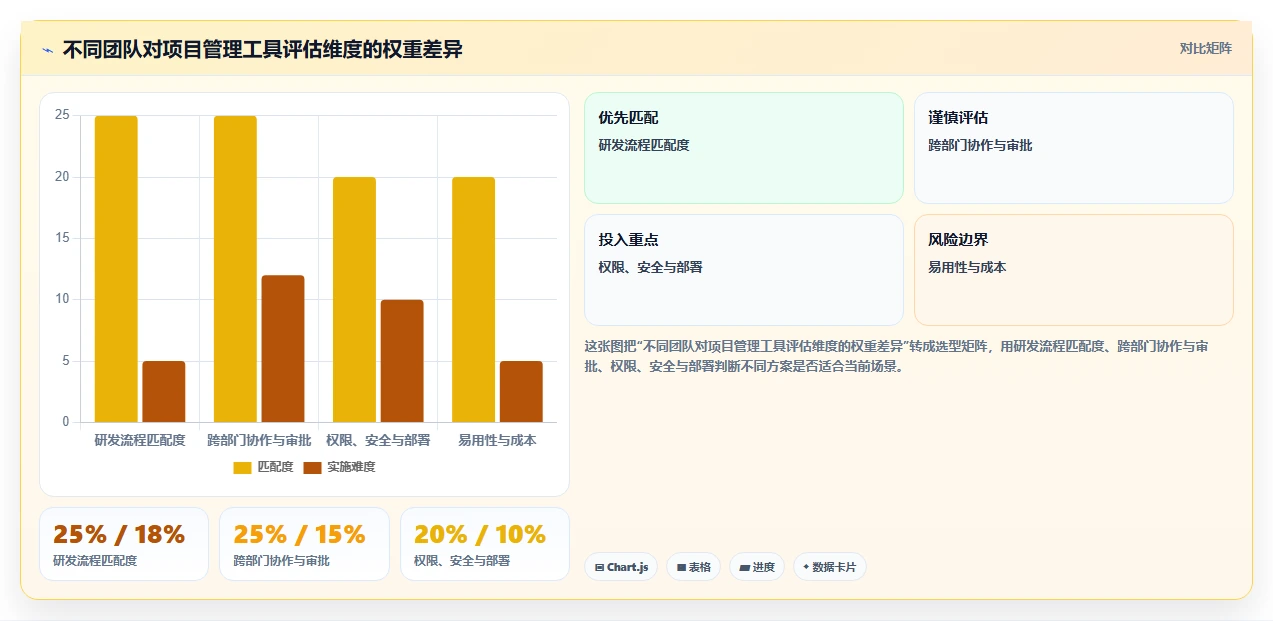Select the 实施难度 bar for 跨部门协作与审批

pos(283,348)
